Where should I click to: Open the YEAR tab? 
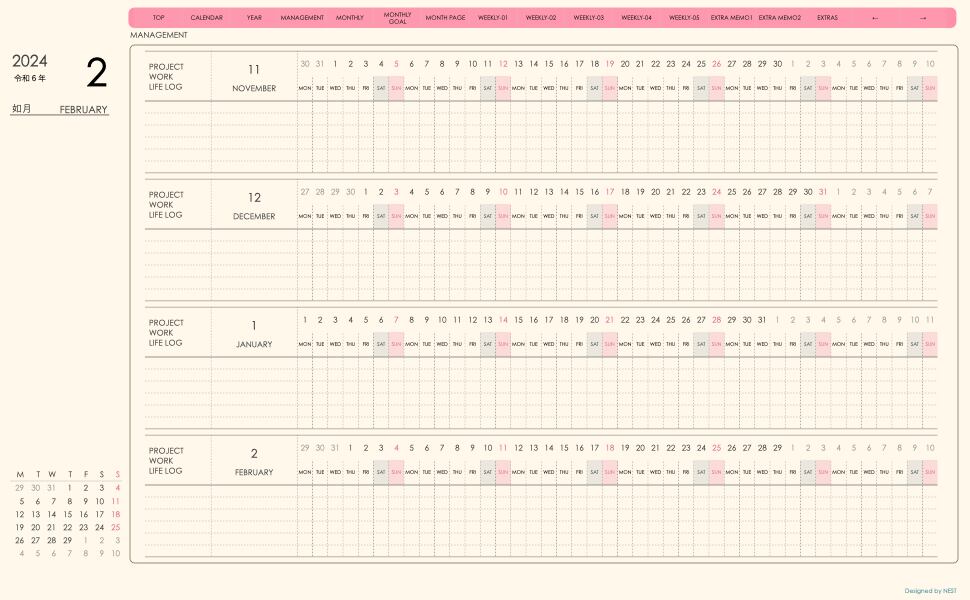(254, 18)
